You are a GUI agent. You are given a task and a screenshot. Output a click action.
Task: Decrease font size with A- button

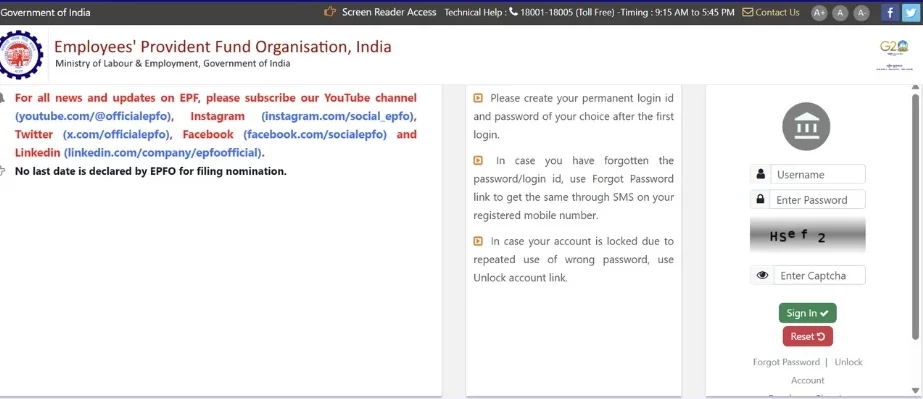(861, 13)
